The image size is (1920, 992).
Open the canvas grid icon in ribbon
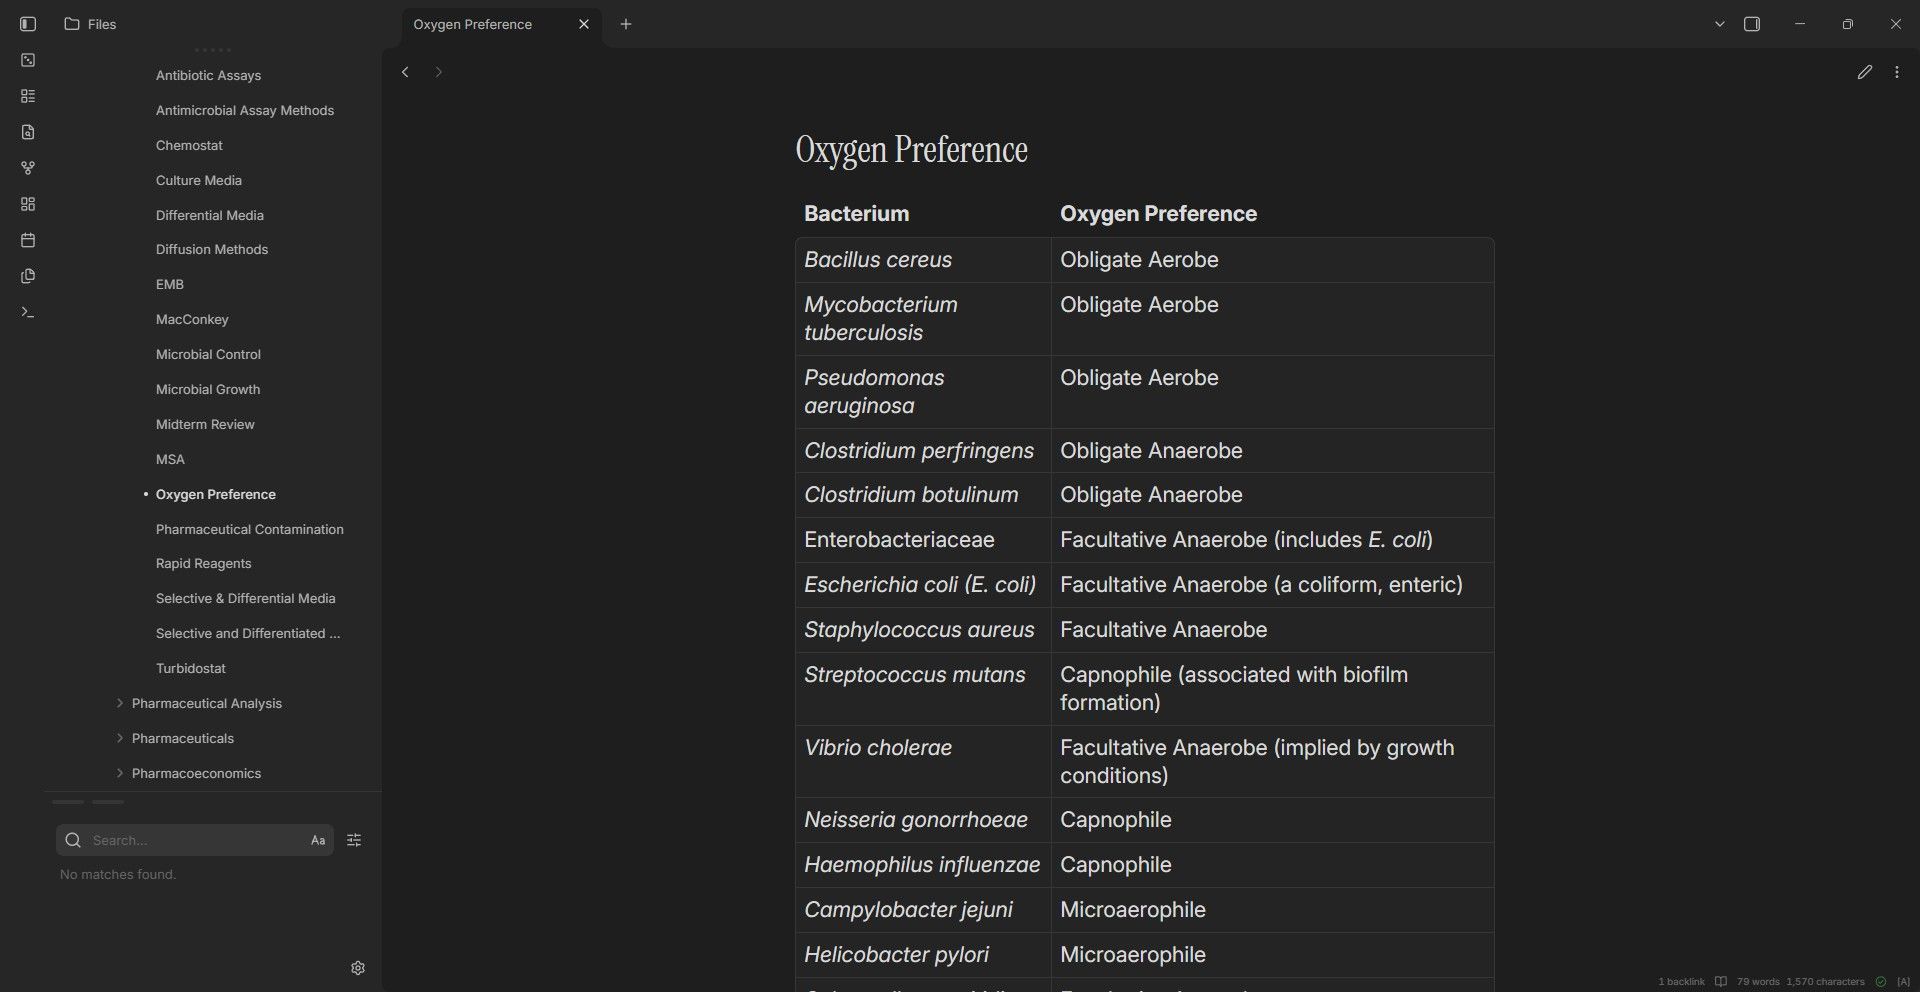[28, 204]
